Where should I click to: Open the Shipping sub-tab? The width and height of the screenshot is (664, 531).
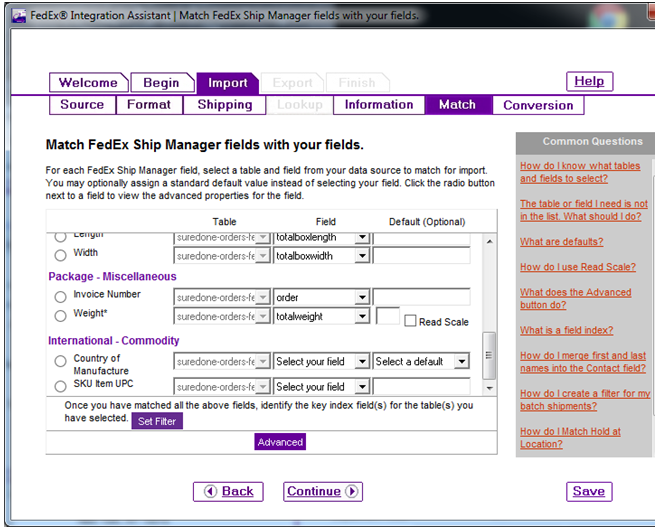224,105
